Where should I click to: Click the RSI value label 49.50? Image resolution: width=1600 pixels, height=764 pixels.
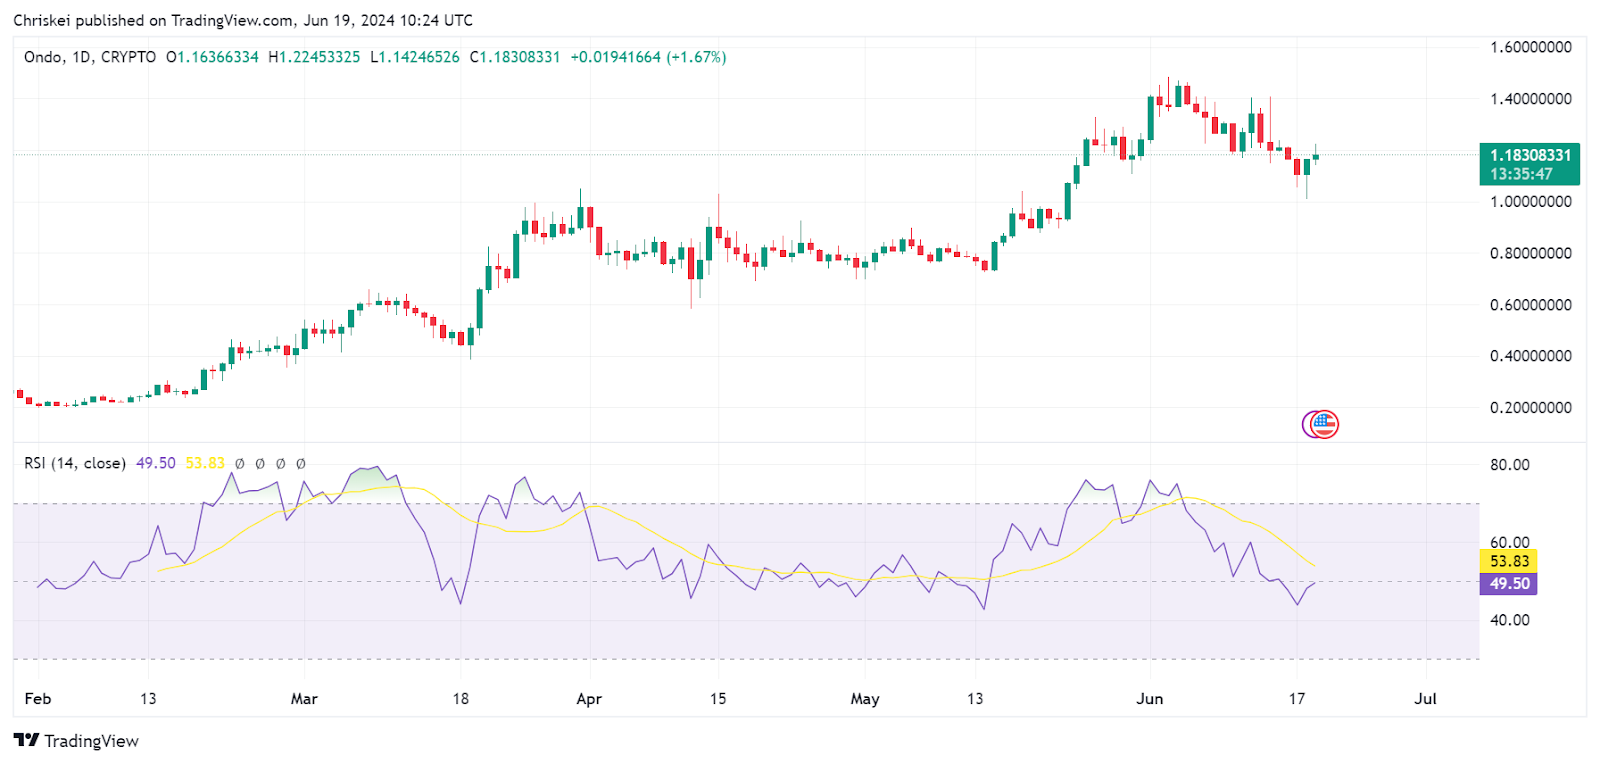pyautogui.click(x=1509, y=584)
